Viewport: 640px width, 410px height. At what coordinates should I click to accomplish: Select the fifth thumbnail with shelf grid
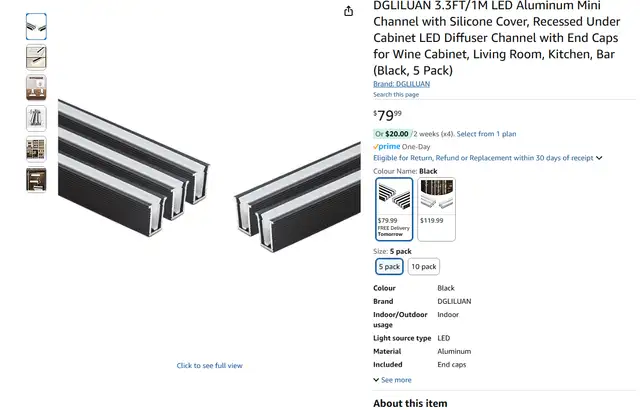click(36, 149)
